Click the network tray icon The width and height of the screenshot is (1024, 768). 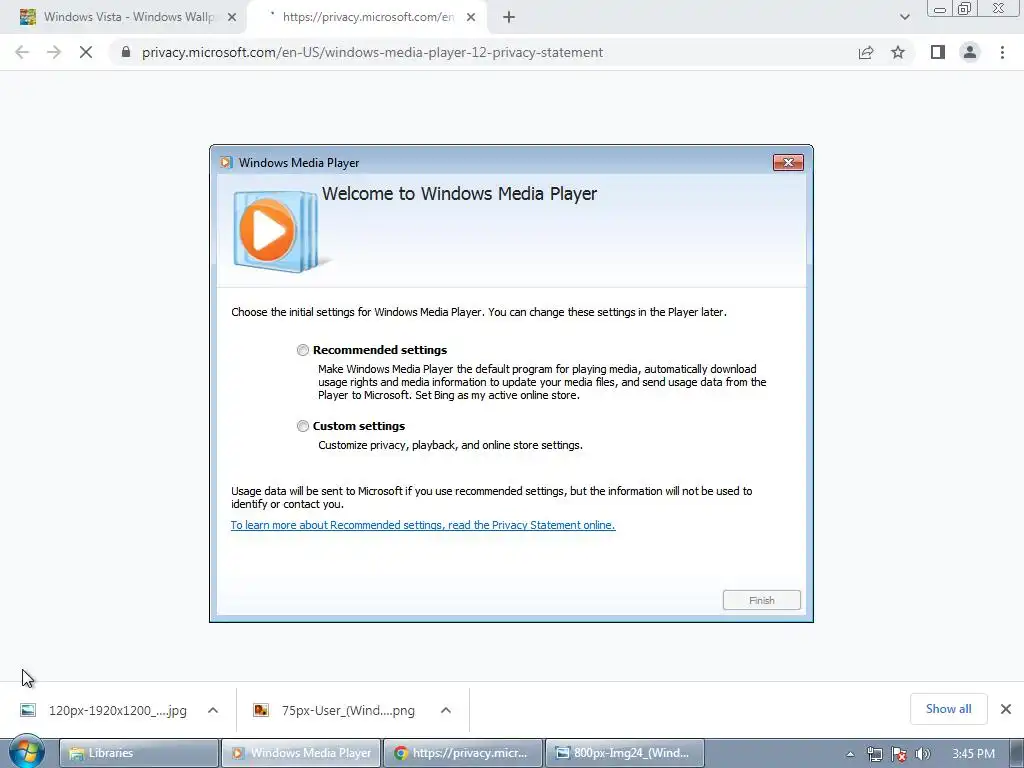tap(874, 754)
